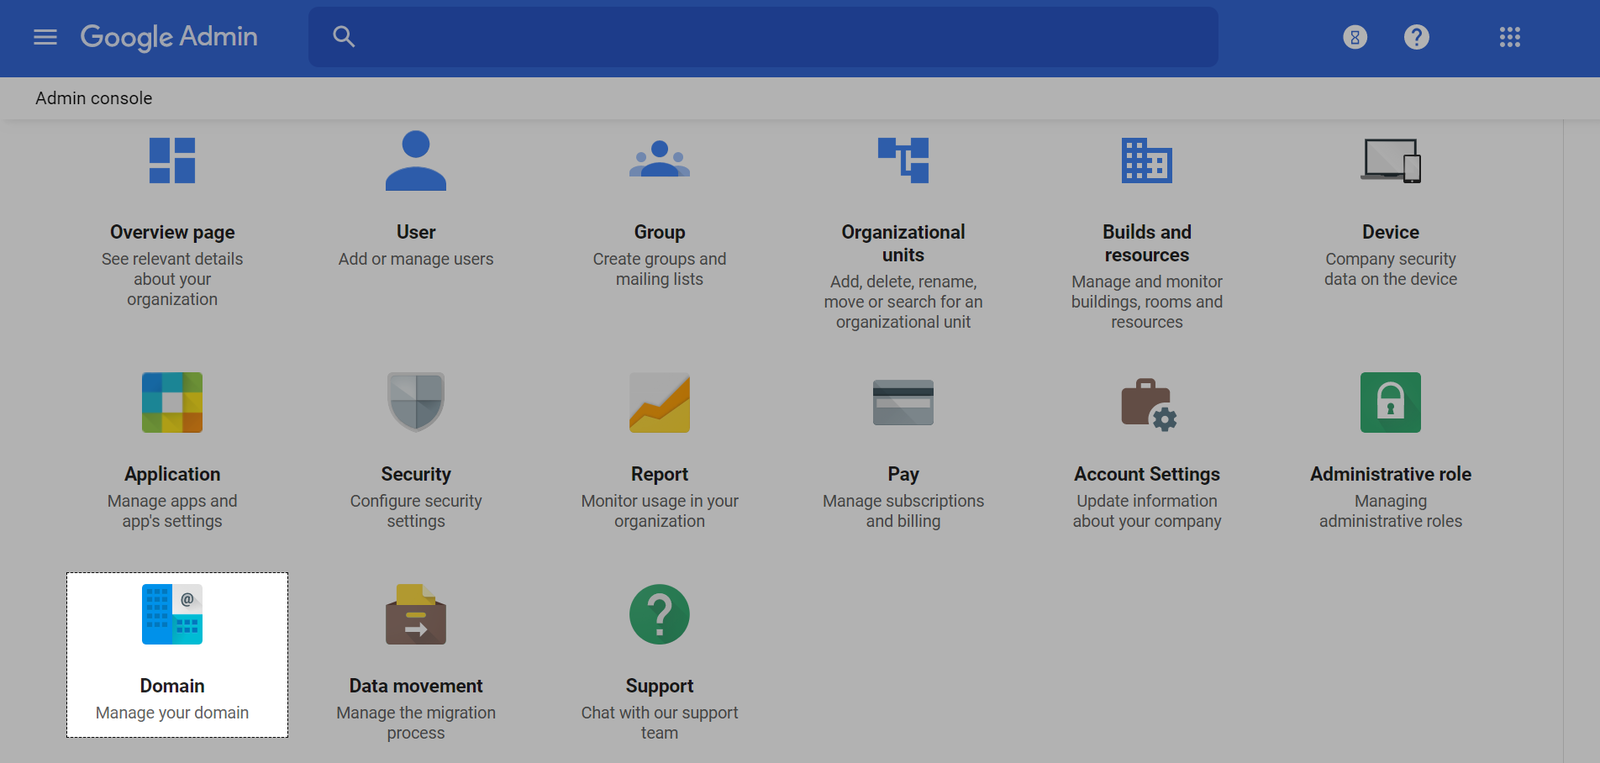The width and height of the screenshot is (1600, 763).
Task: Click 'Monitor usage in your organization' text
Action: [x=660, y=511]
